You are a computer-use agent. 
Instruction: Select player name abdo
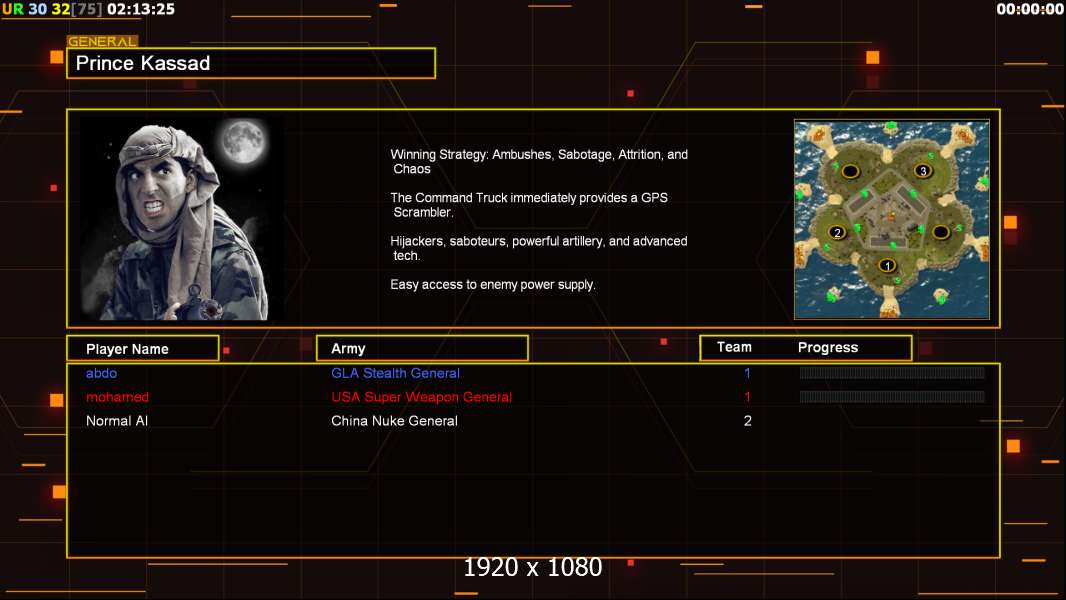tap(101, 373)
